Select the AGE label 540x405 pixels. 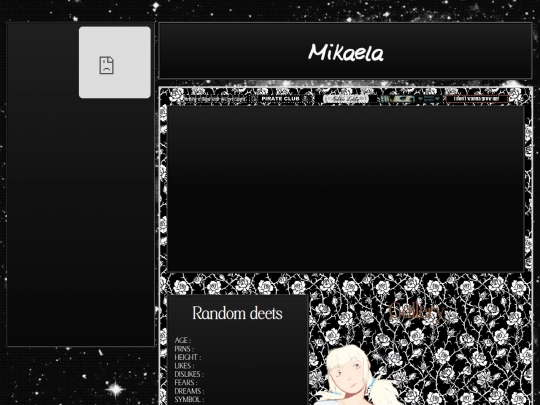point(183,340)
